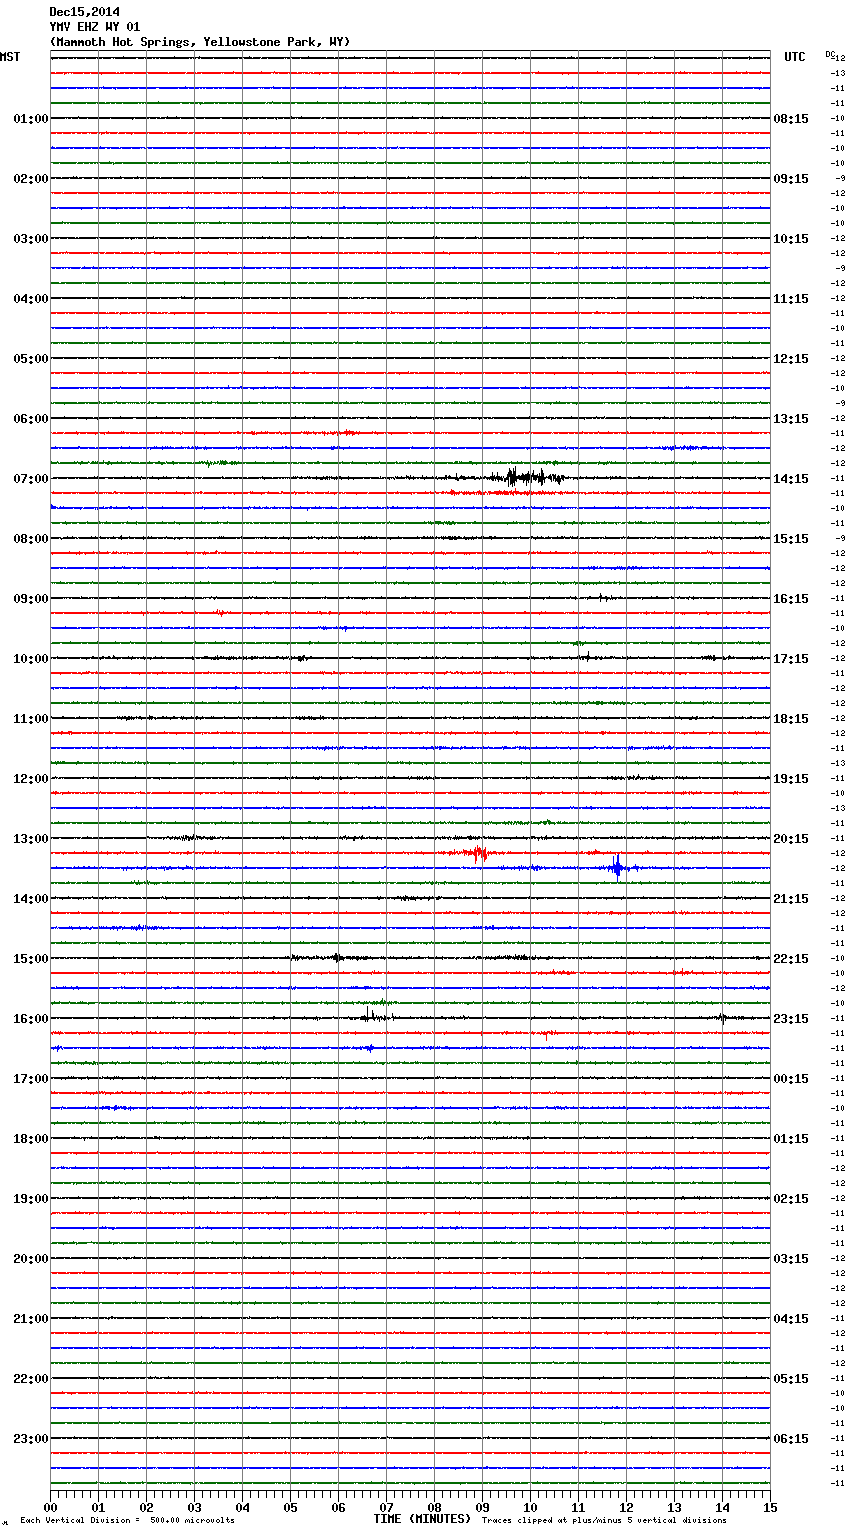The height and width of the screenshot is (1534, 850).
Task: Click the Mammoth Hot Springs location subtitle
Action: tap(200, 42)
